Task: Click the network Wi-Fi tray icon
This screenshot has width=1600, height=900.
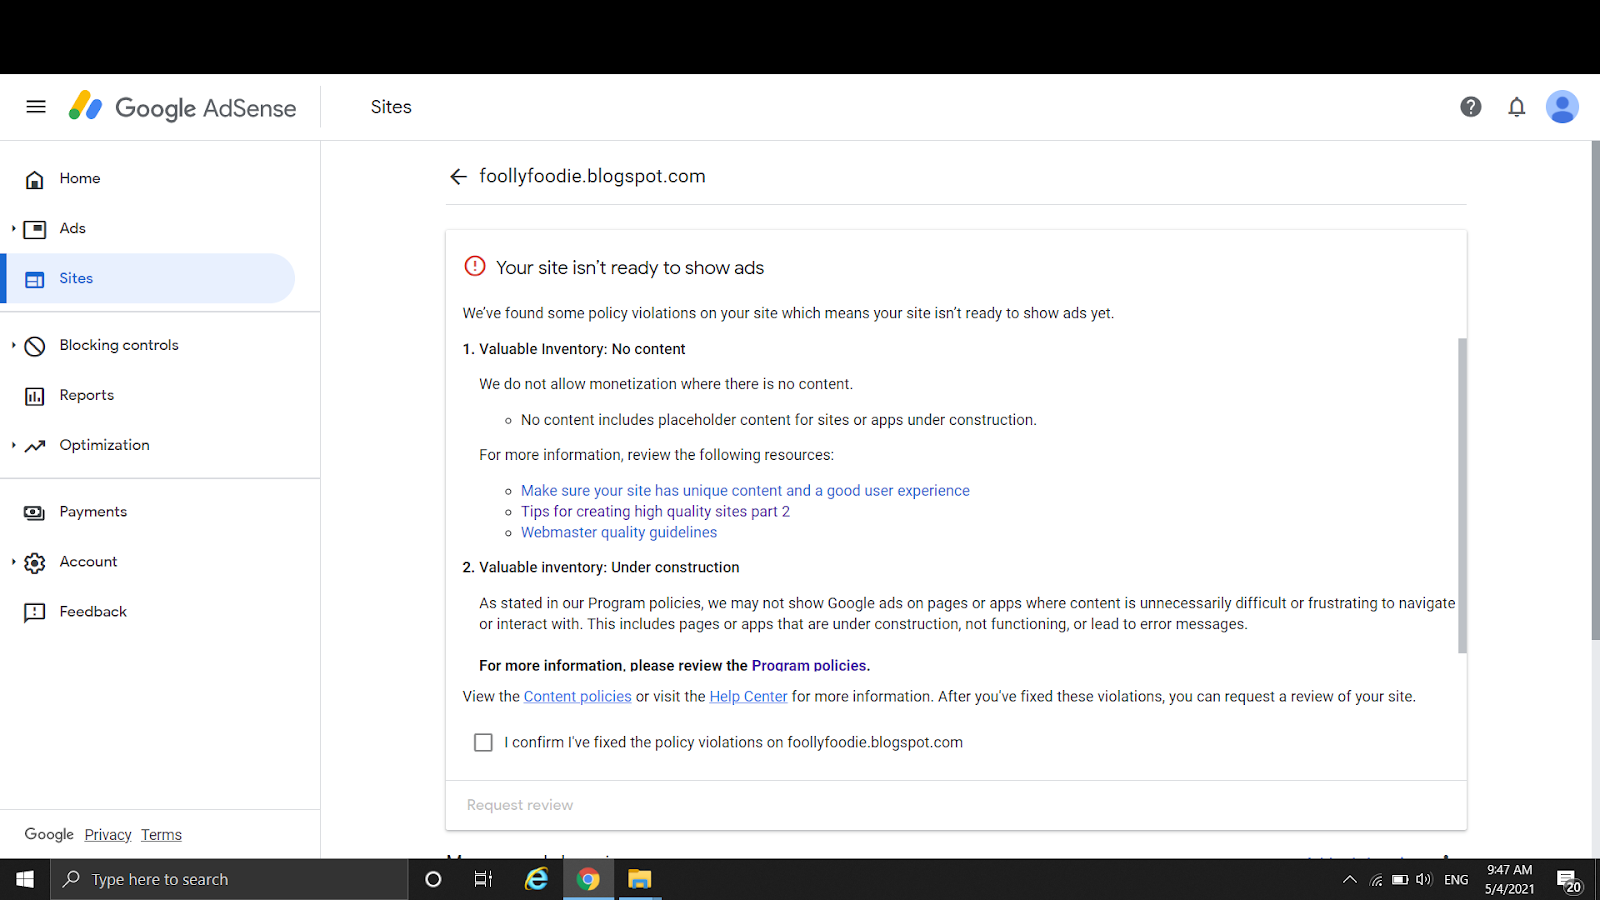Action: coord(1377,880)
